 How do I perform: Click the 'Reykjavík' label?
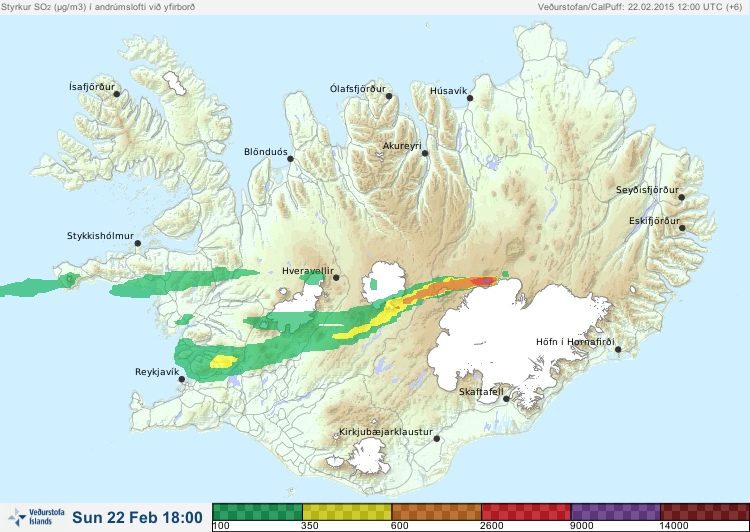[x=157, y=372]
